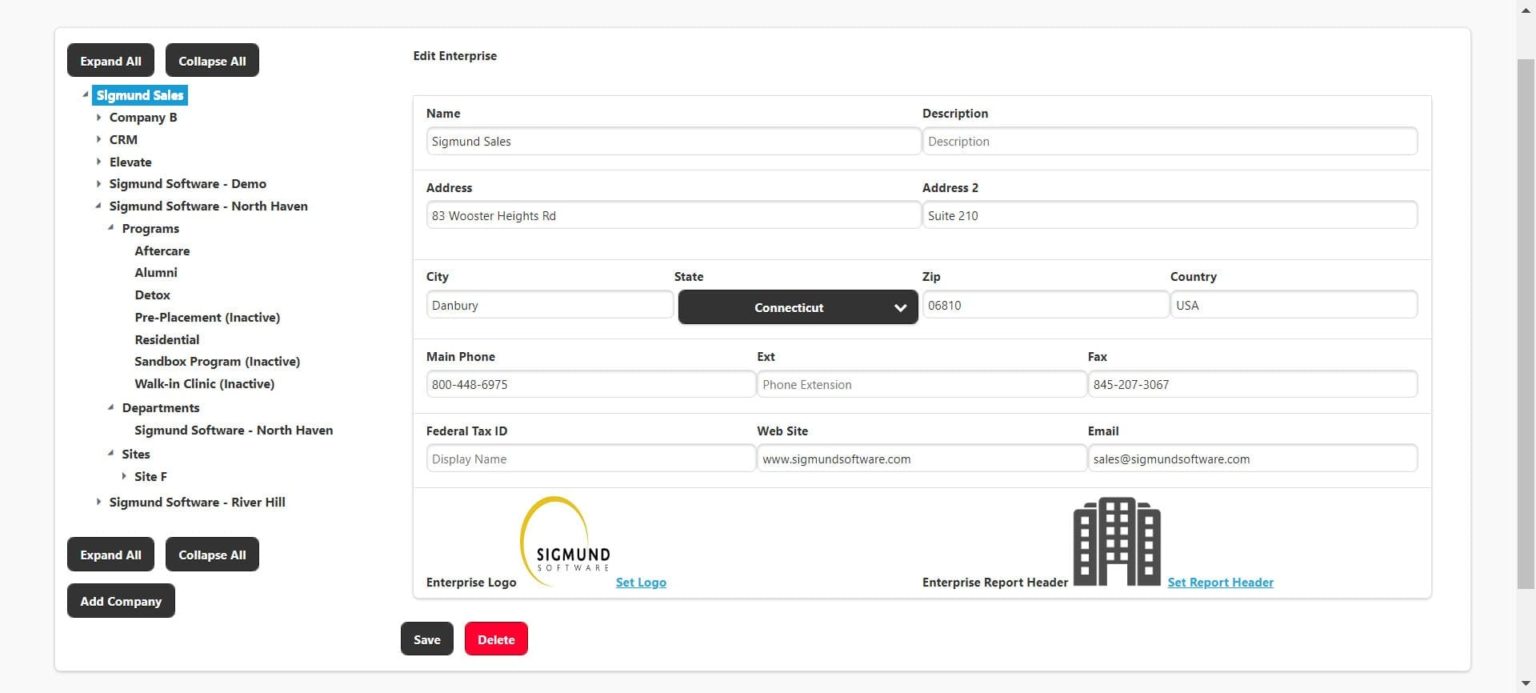1536x693 pixels.
Task: Expand Sigmund Software - River Hill
Action: (x=99, y=502)
